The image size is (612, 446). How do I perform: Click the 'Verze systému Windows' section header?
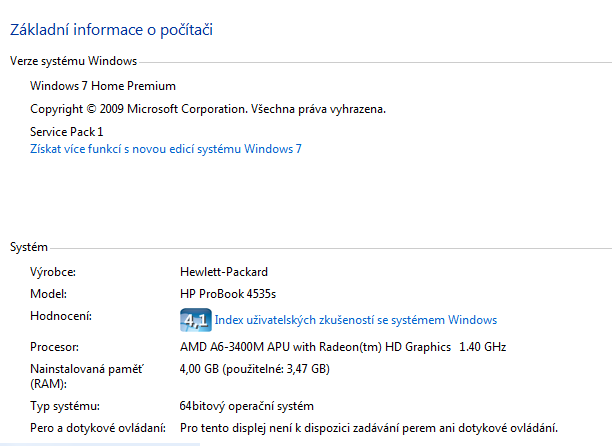click(x=73, y=61)
